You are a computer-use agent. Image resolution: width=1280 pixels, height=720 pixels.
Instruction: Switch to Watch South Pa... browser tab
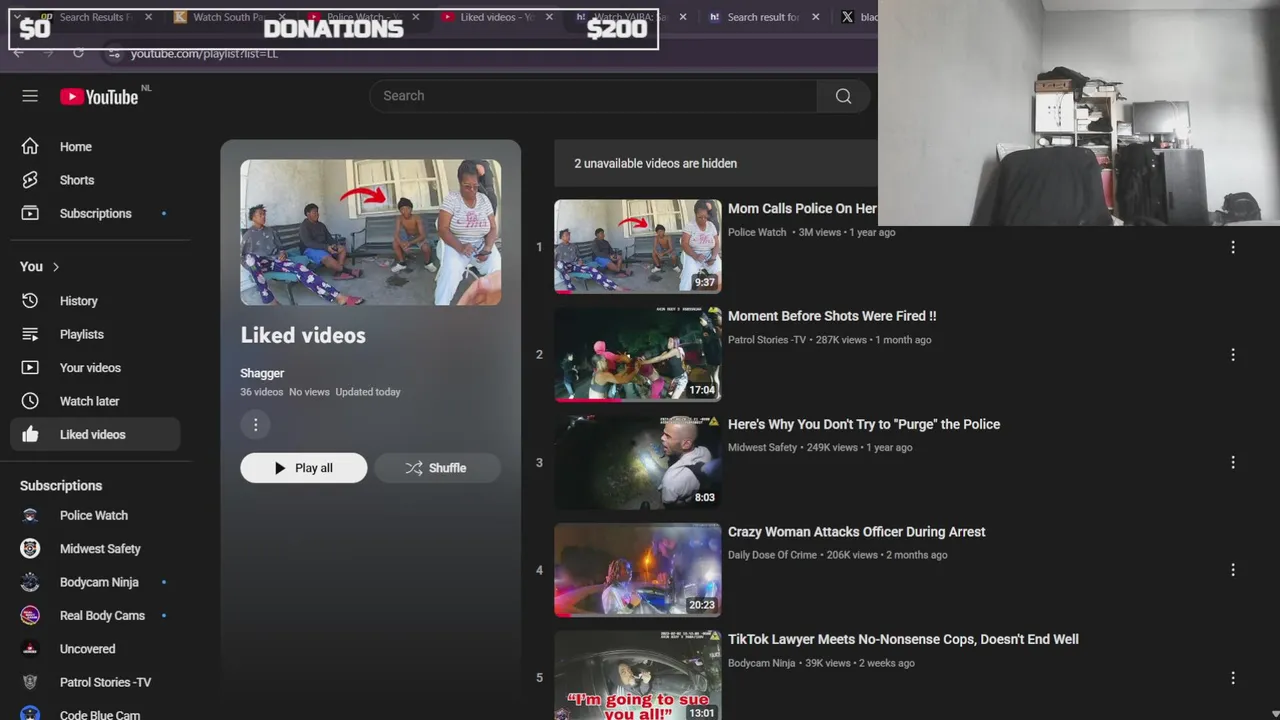(x=228, y=17)
